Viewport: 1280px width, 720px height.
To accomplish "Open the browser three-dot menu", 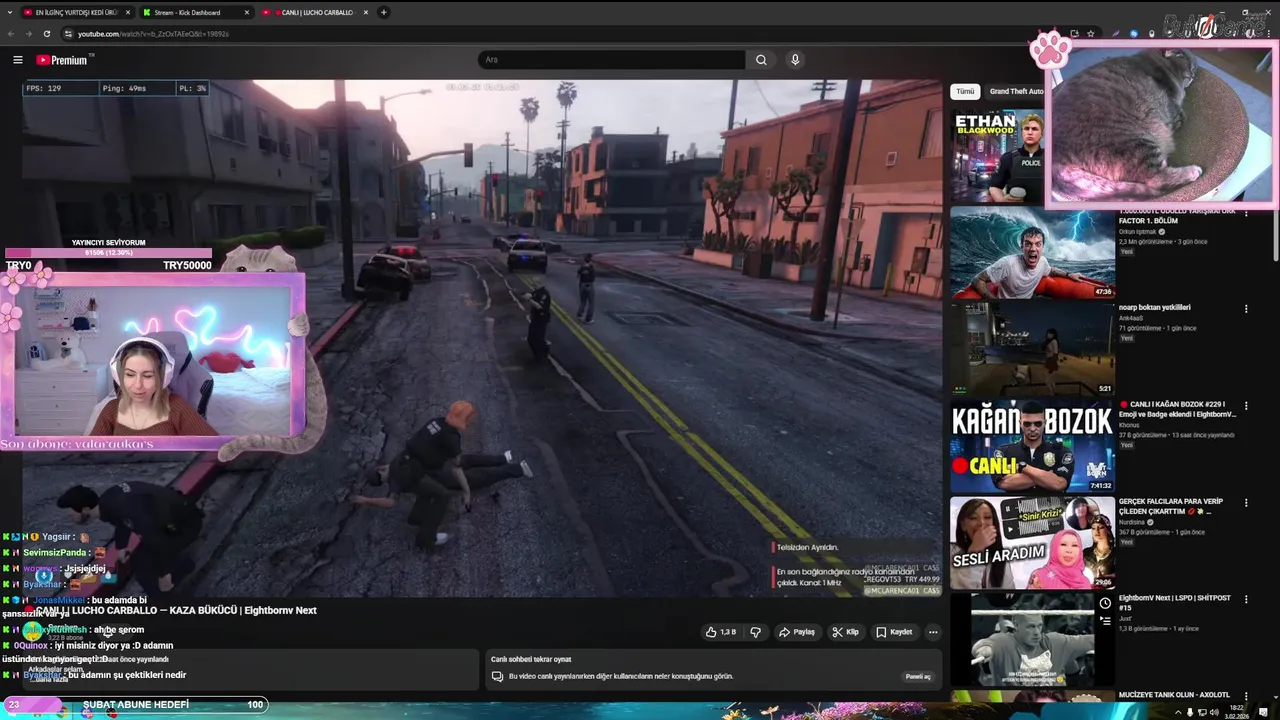I will [1270, 33].
